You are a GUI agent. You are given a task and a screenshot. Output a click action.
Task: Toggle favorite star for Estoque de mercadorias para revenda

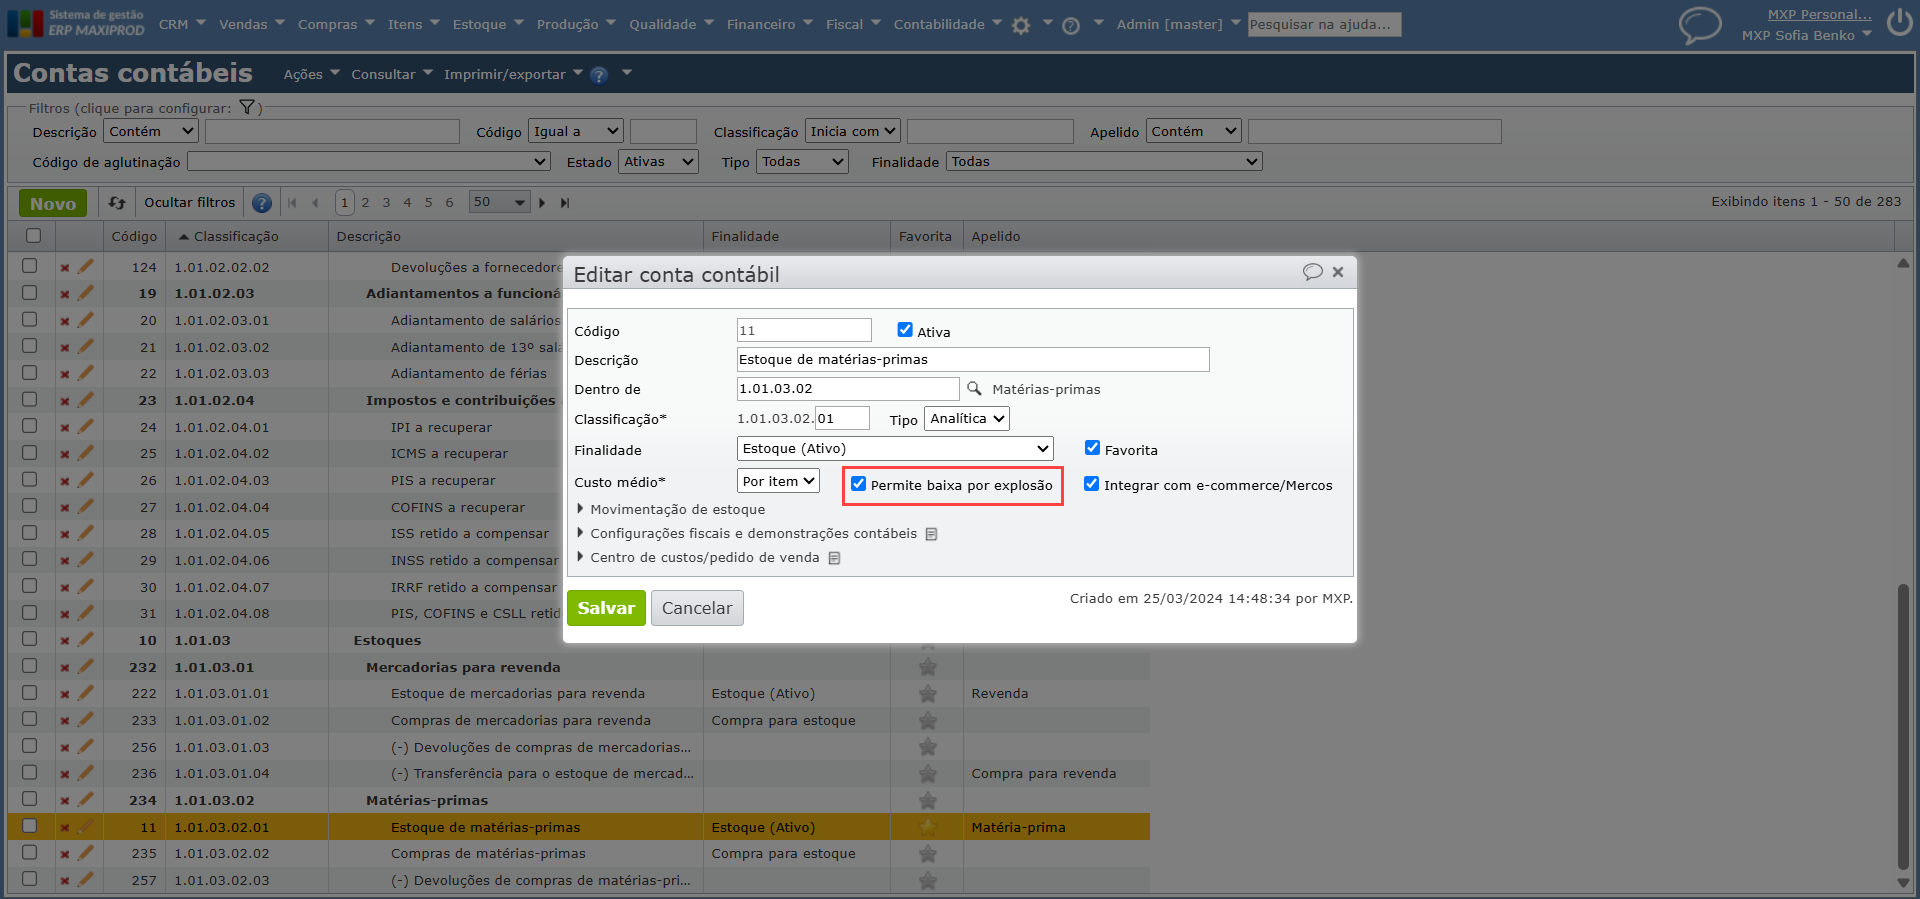(x=928, y=694)
